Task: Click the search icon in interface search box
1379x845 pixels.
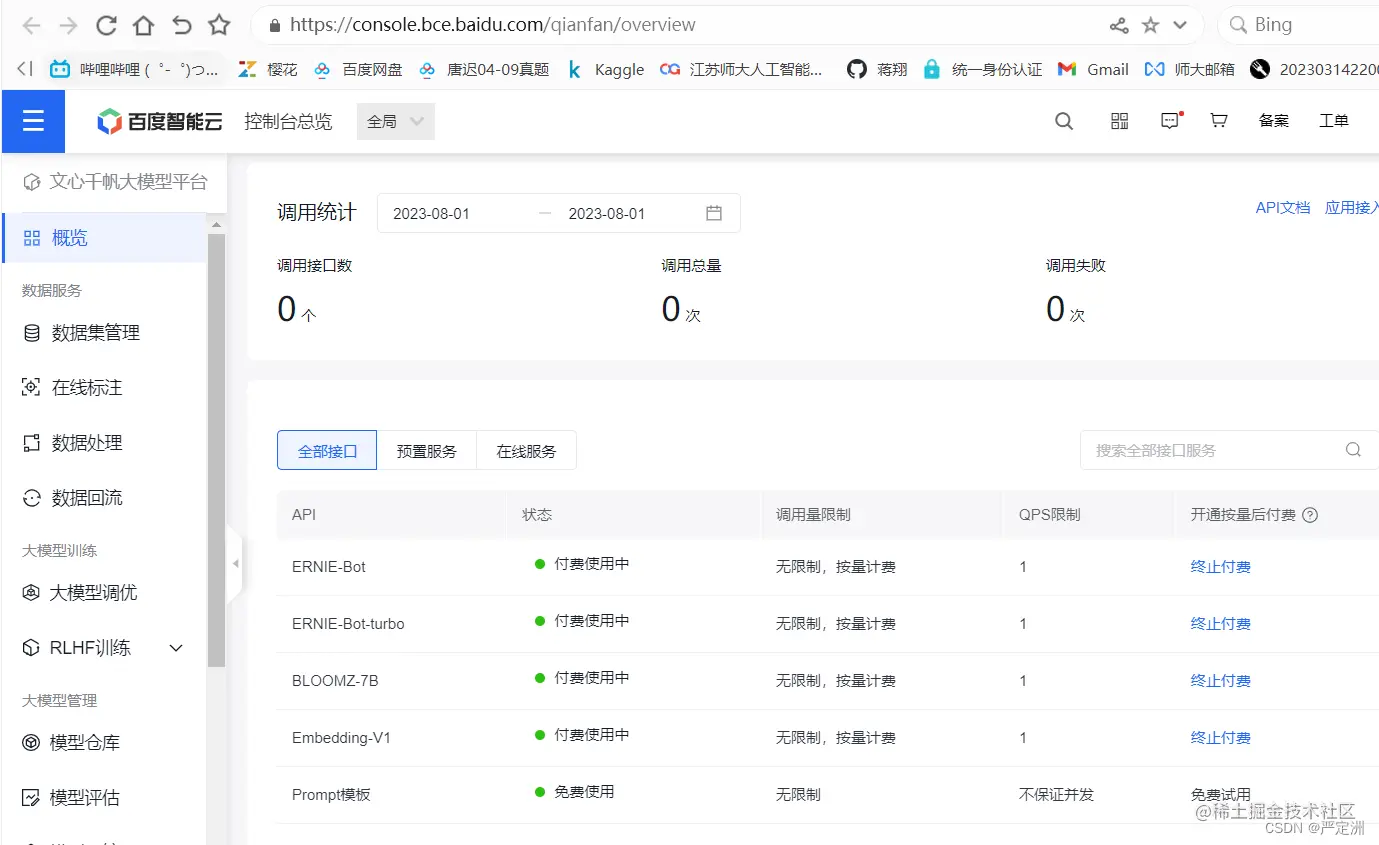Action: (x=1353, y=450)
